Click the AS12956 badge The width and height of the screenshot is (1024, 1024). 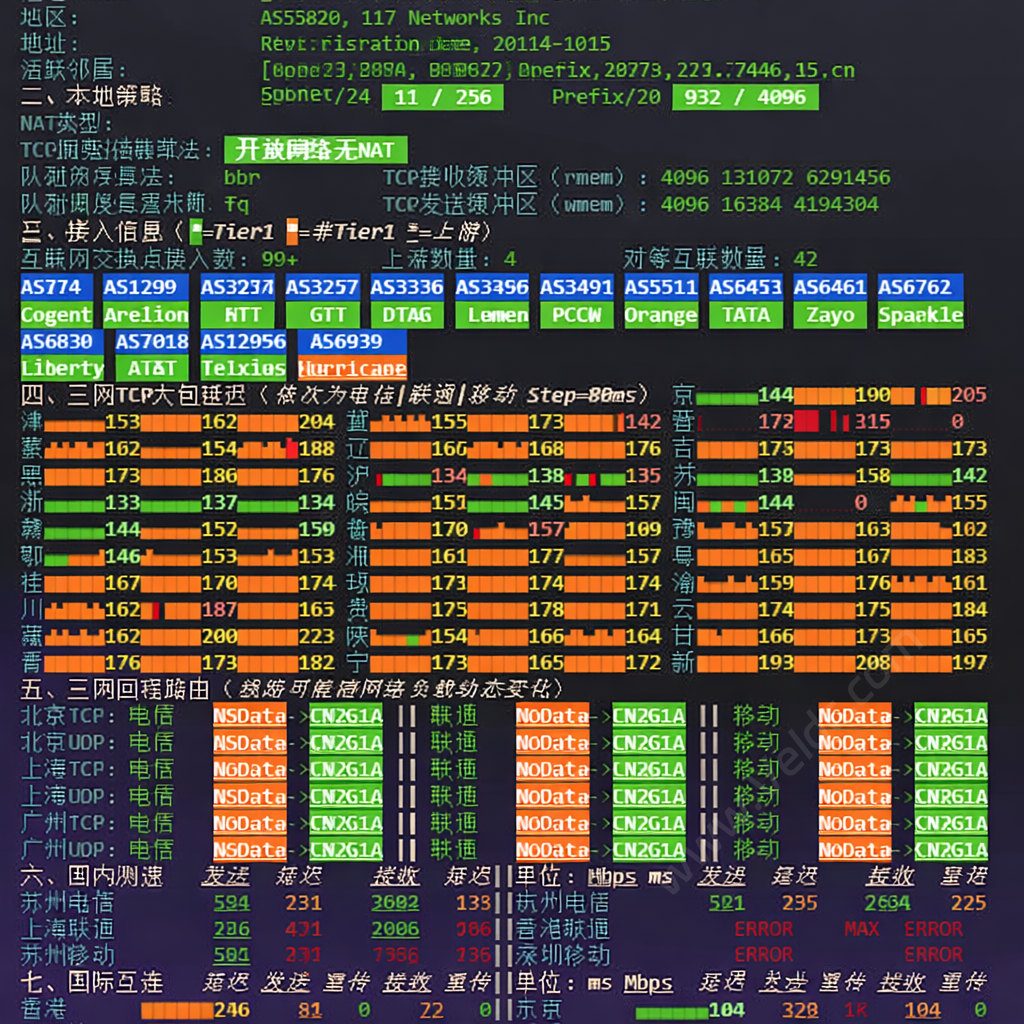(x=243, y=342)
